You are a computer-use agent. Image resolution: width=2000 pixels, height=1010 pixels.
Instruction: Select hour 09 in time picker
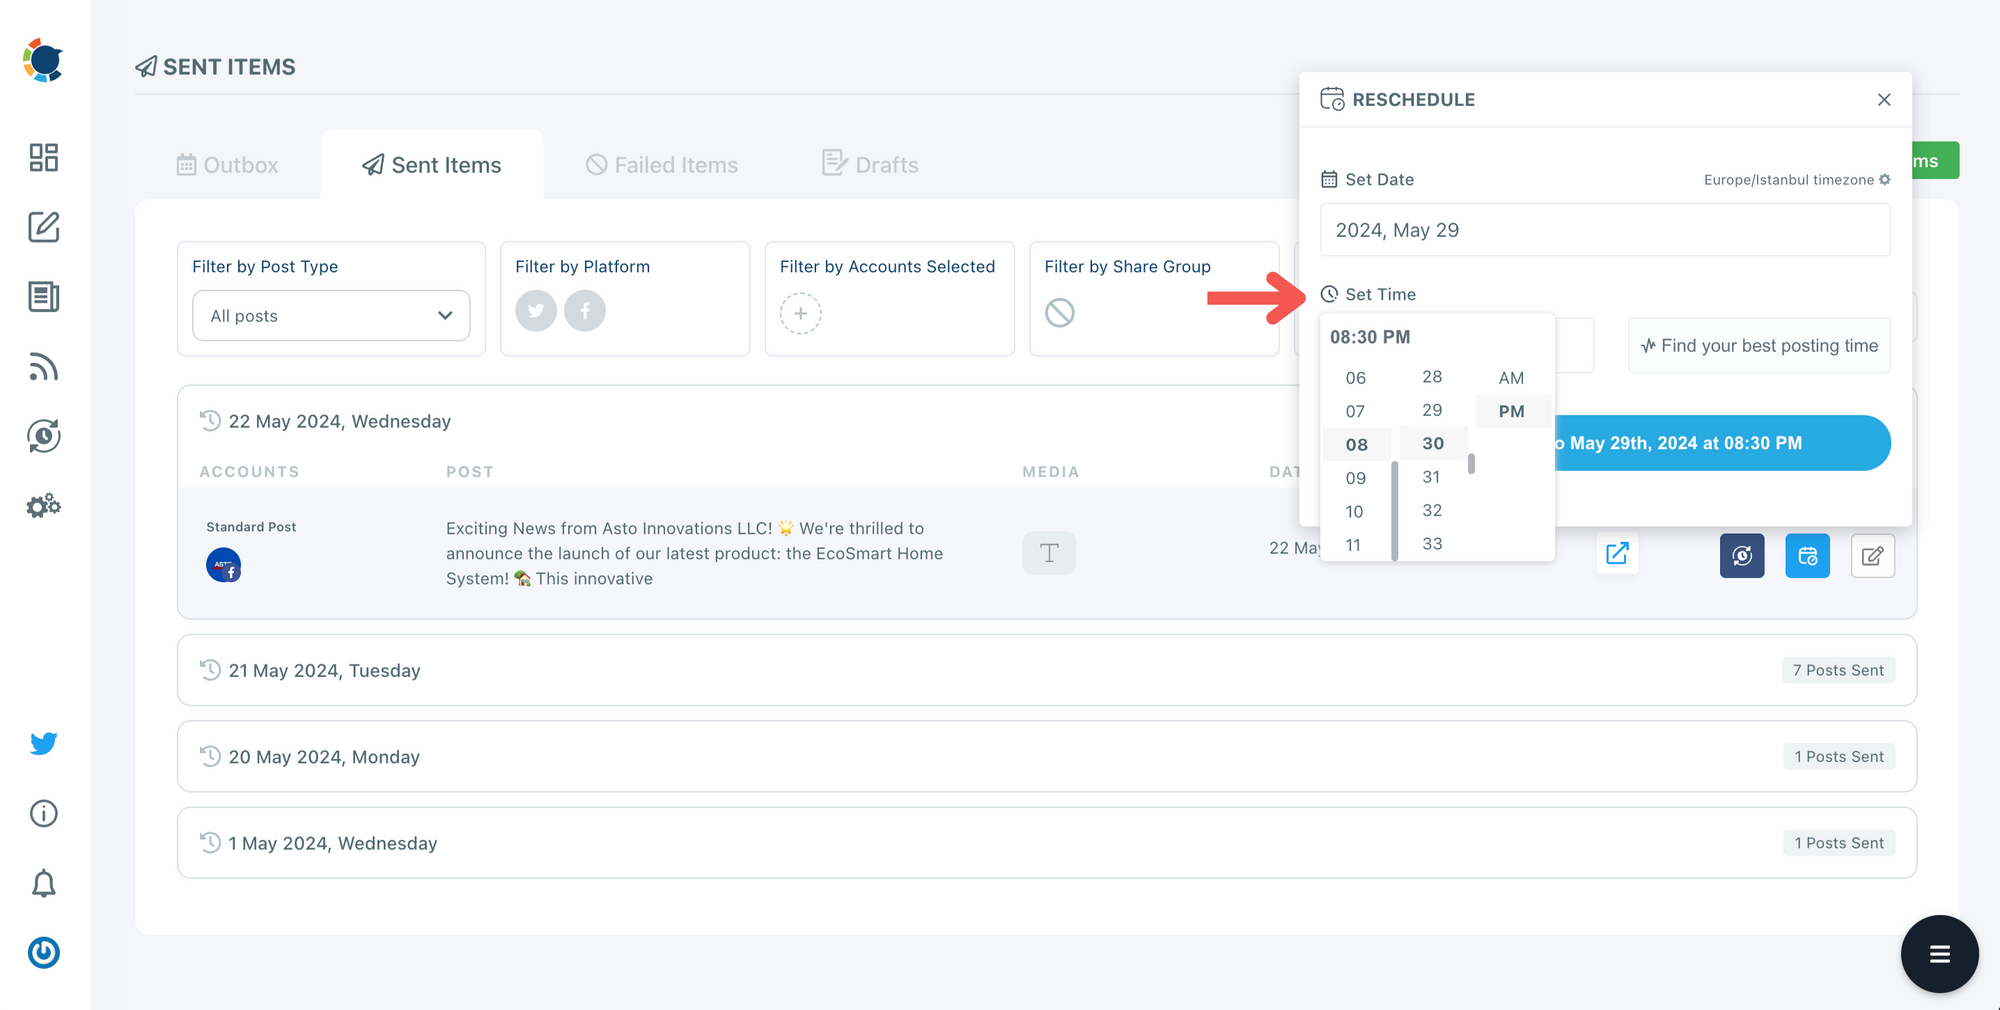1356,478
